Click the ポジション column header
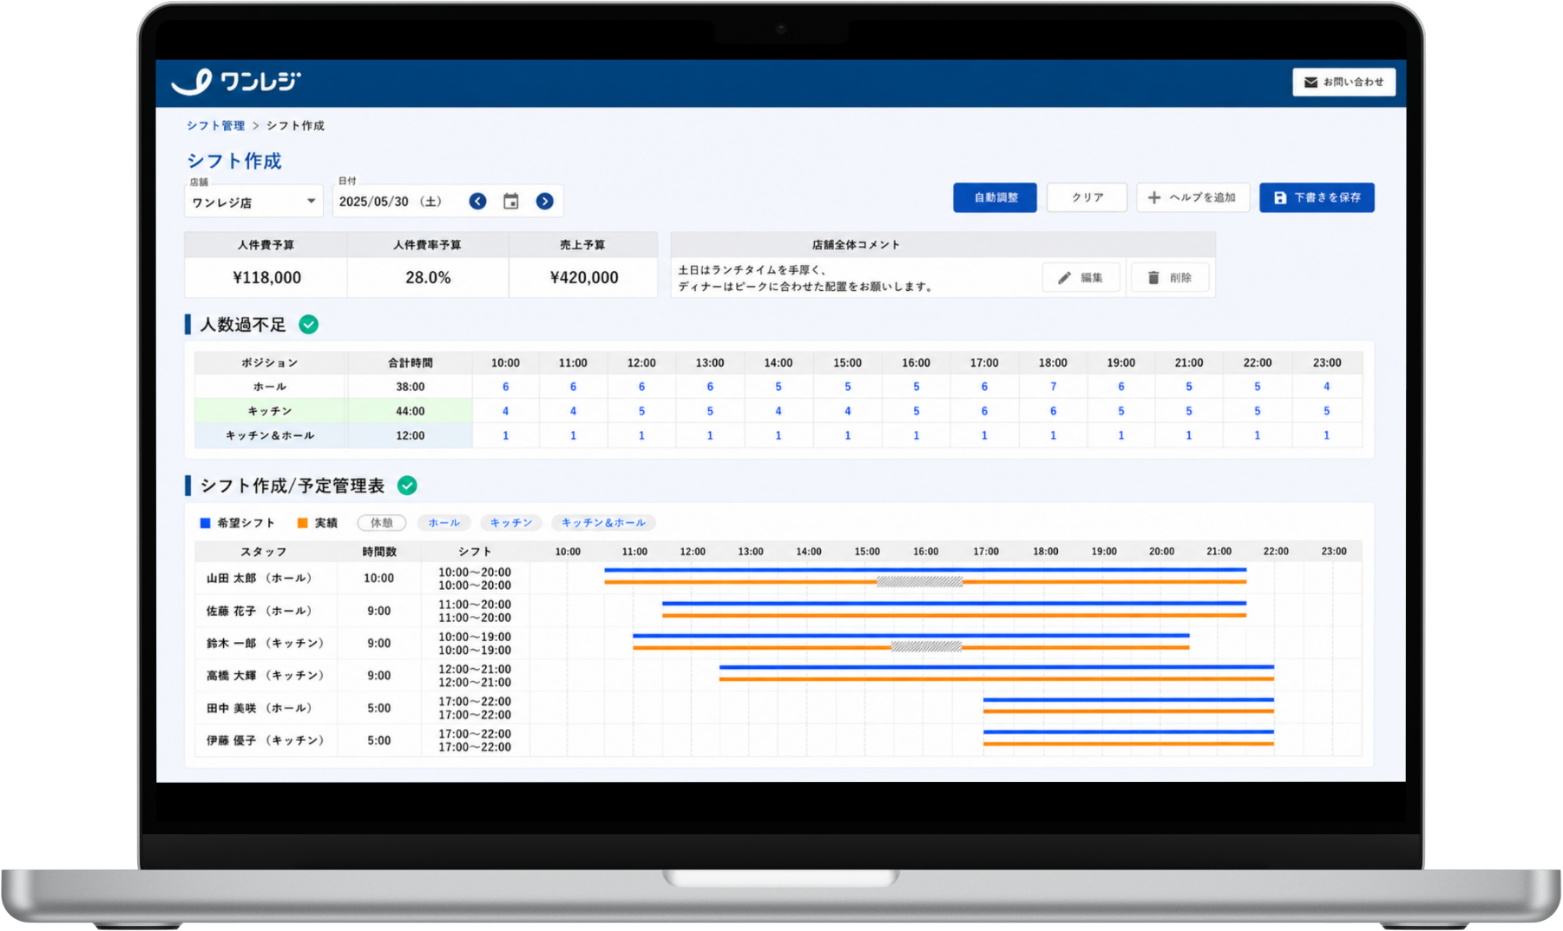 click(270, 363)
